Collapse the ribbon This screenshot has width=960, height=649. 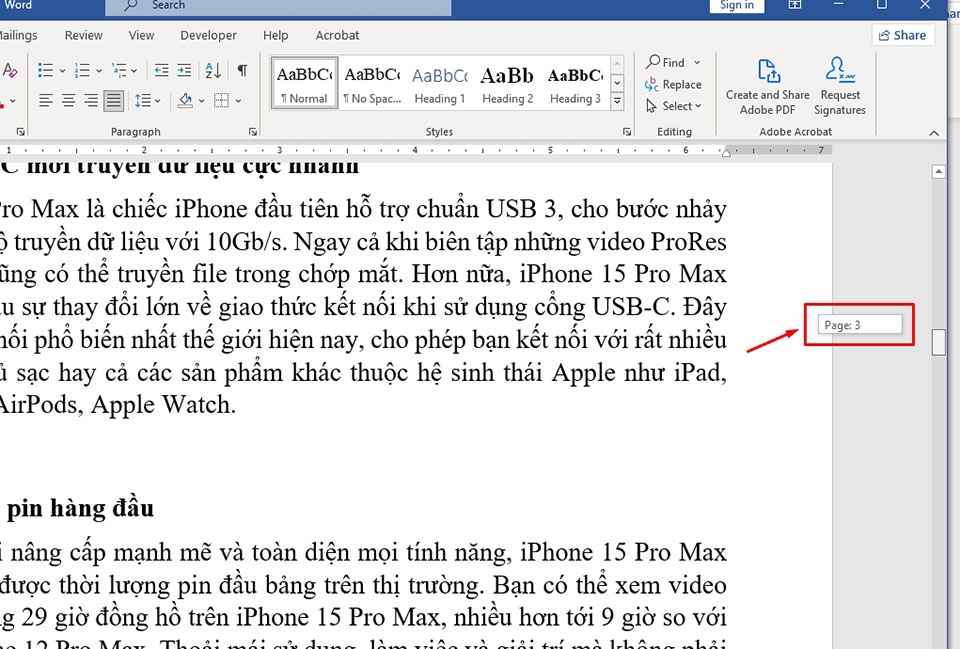(x=934, y=132)
